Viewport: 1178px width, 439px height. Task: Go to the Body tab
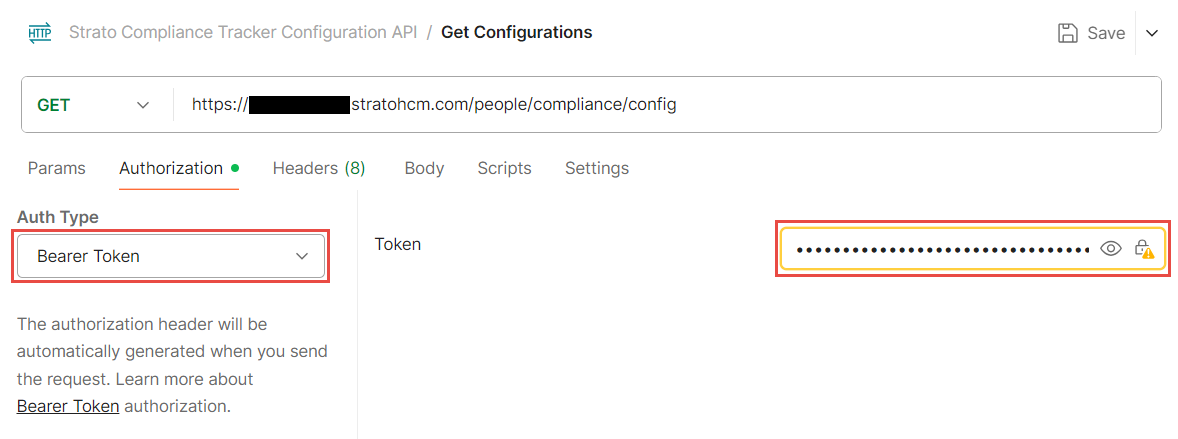tap(424, 168)
